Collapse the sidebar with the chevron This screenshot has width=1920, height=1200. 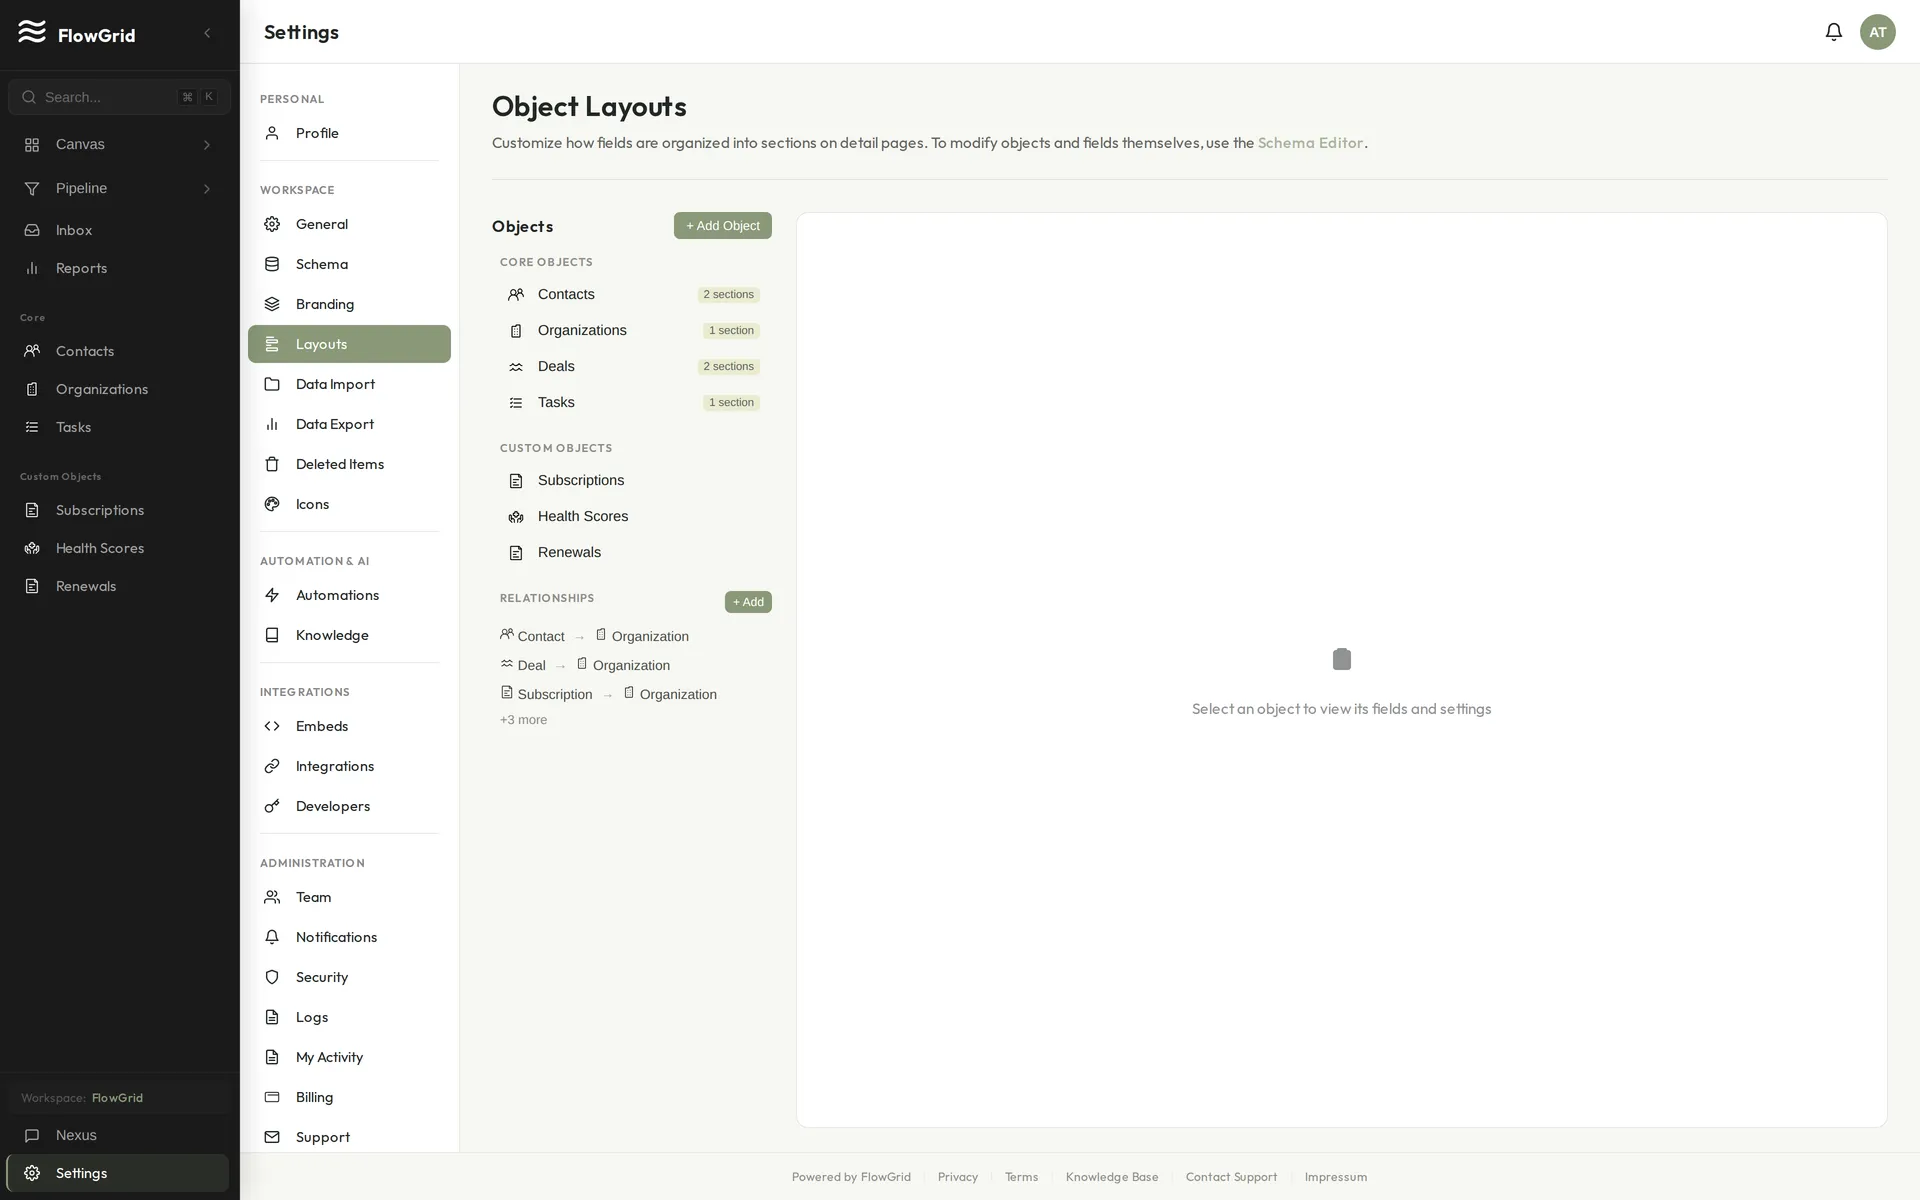click(x=207, y=33)
